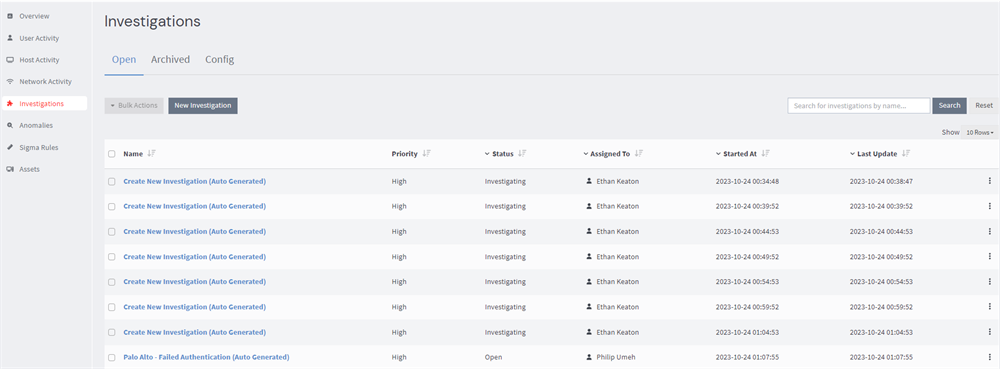Click the 2023-10-24 00:38:47 last update cell
The image size is (1000, 369).
point(881,181)
